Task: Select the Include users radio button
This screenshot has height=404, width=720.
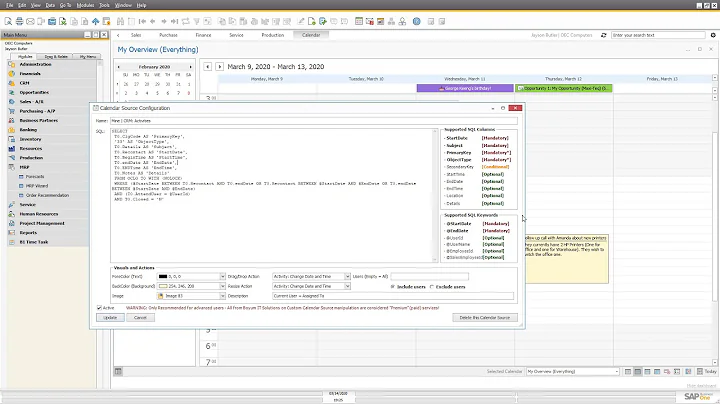Action: (x=393, y=286)
